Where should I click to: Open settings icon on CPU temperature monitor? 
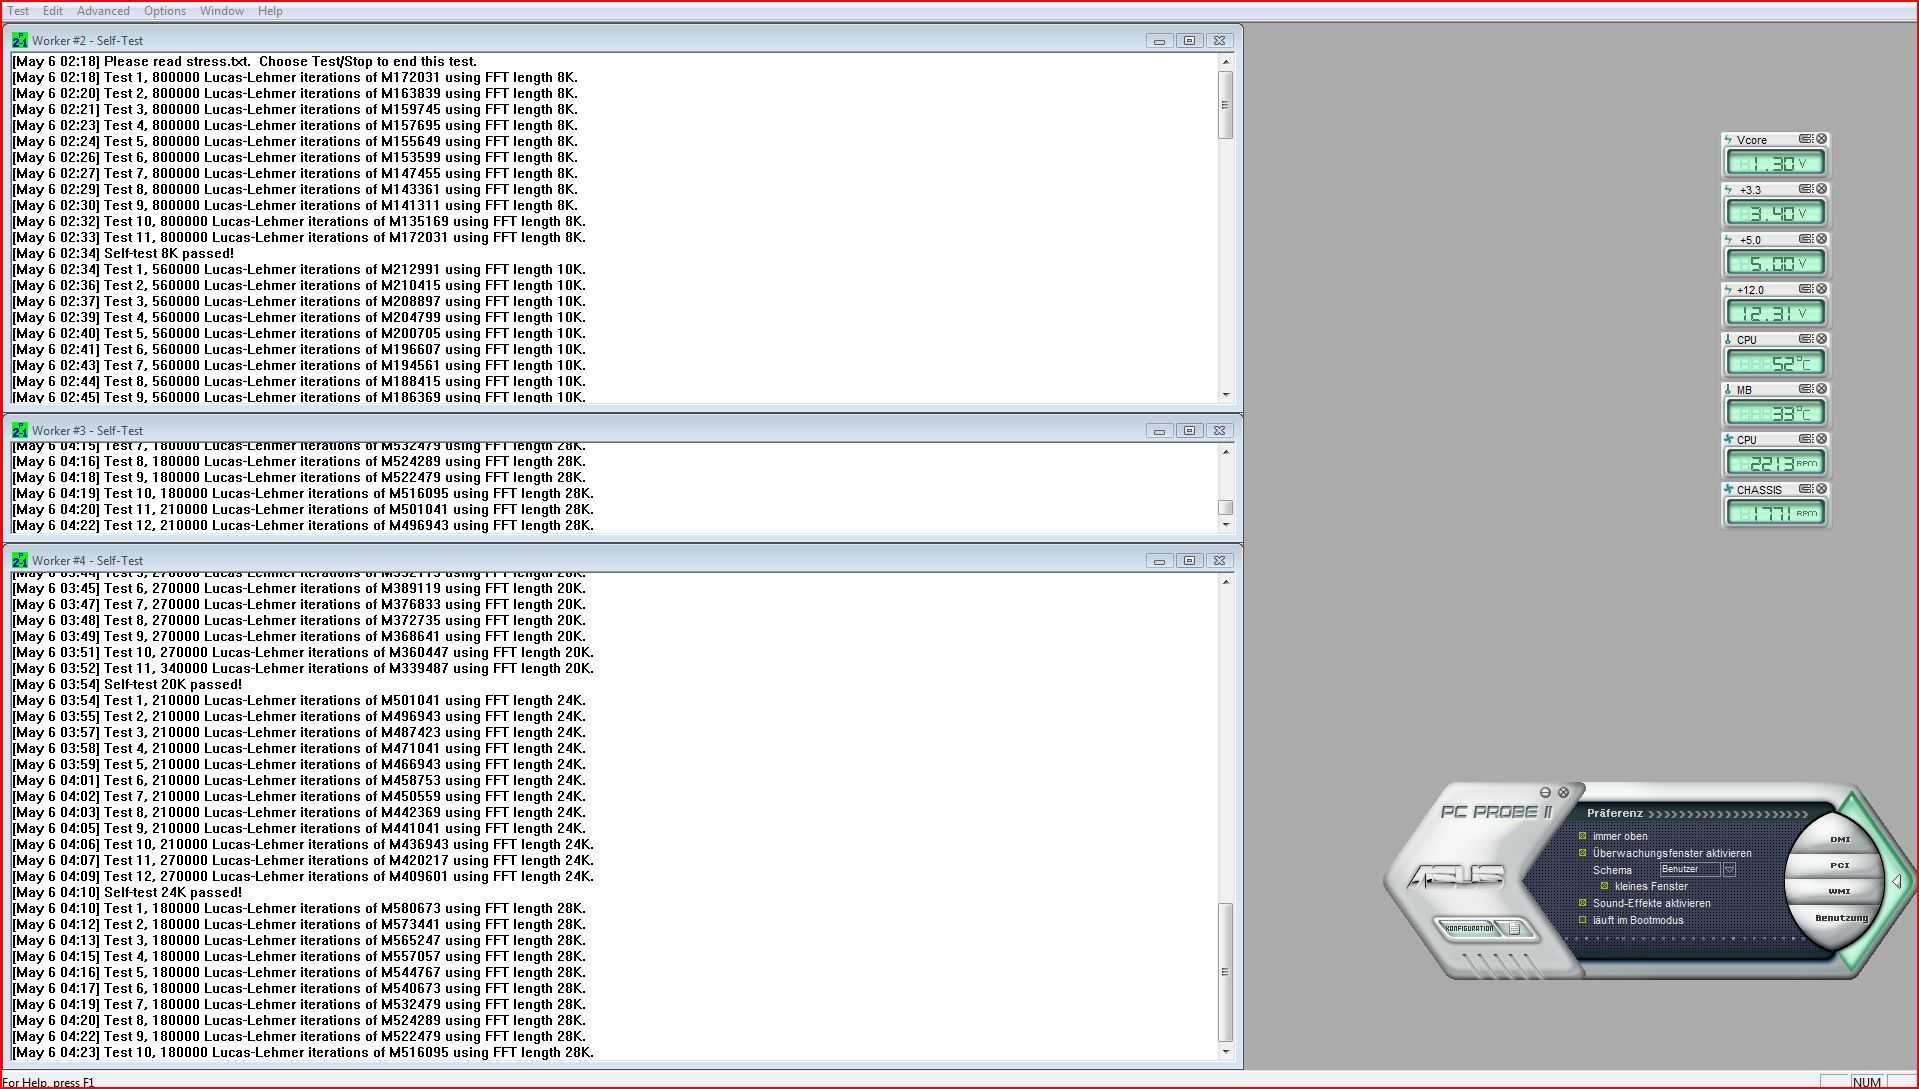[x=1806, y=339]
